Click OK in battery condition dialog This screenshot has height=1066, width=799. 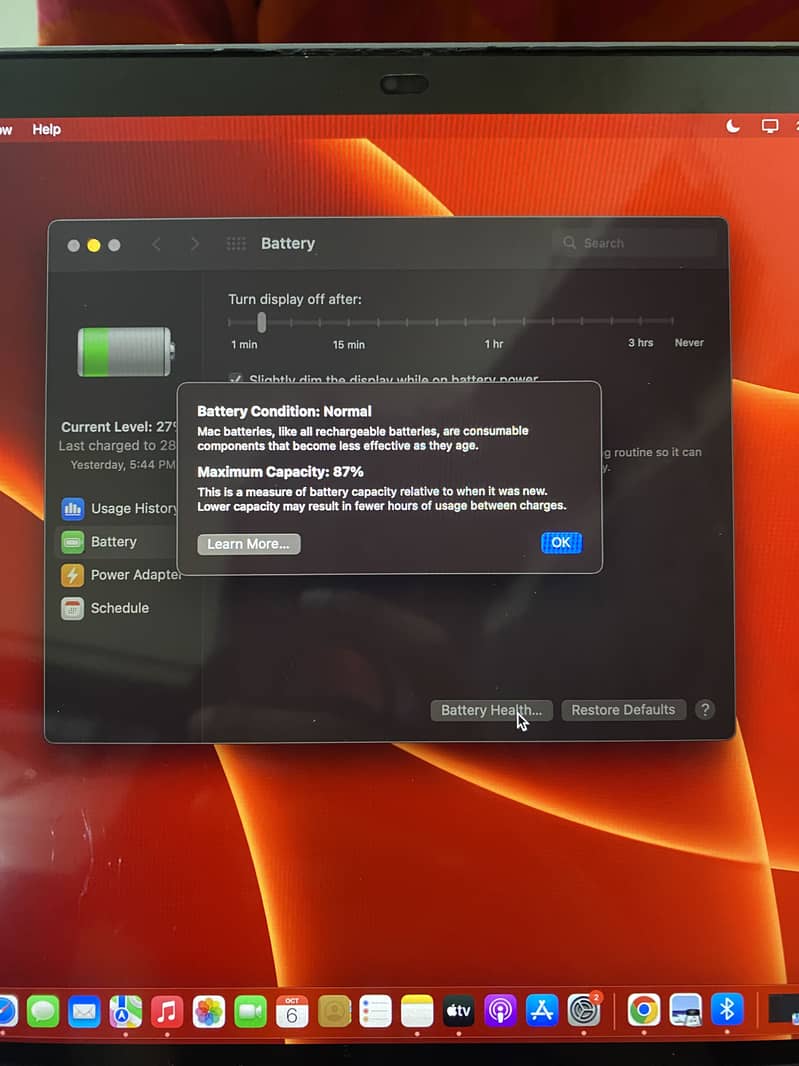click(561, 543)
